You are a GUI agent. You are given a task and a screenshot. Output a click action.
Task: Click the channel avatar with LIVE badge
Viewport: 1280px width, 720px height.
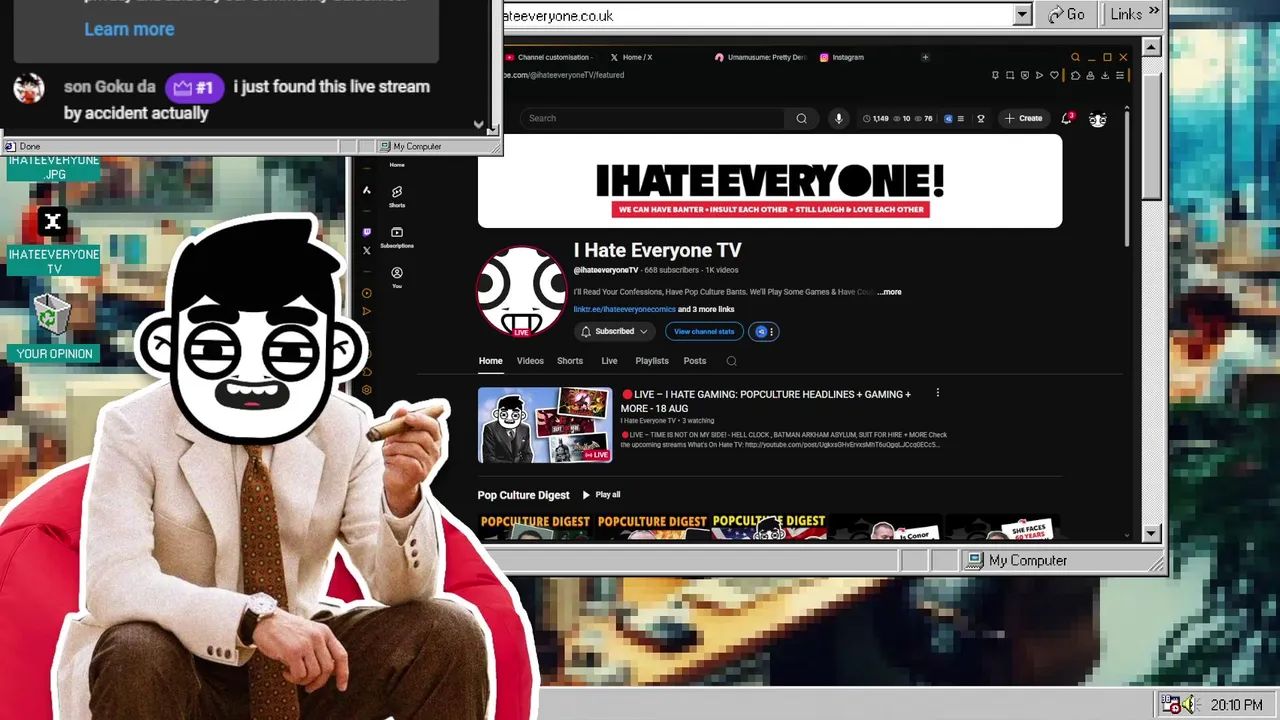521,291
